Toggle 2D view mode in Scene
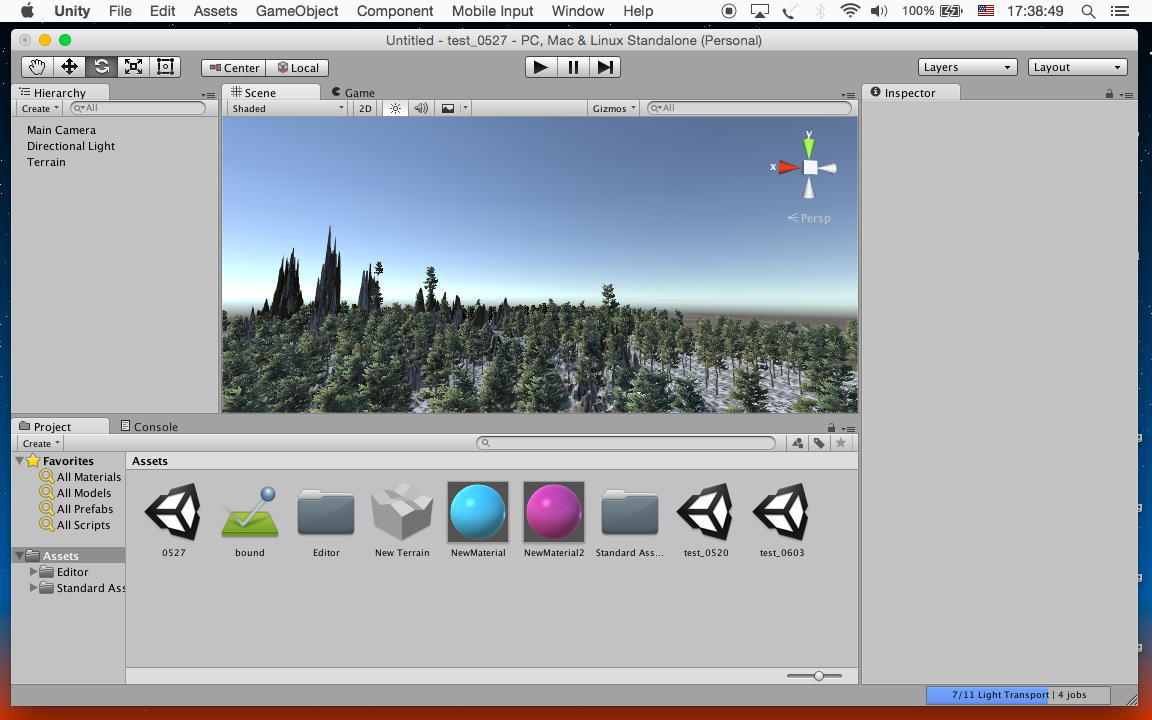This screenshot has width=1152, height=720. point(365,108)
